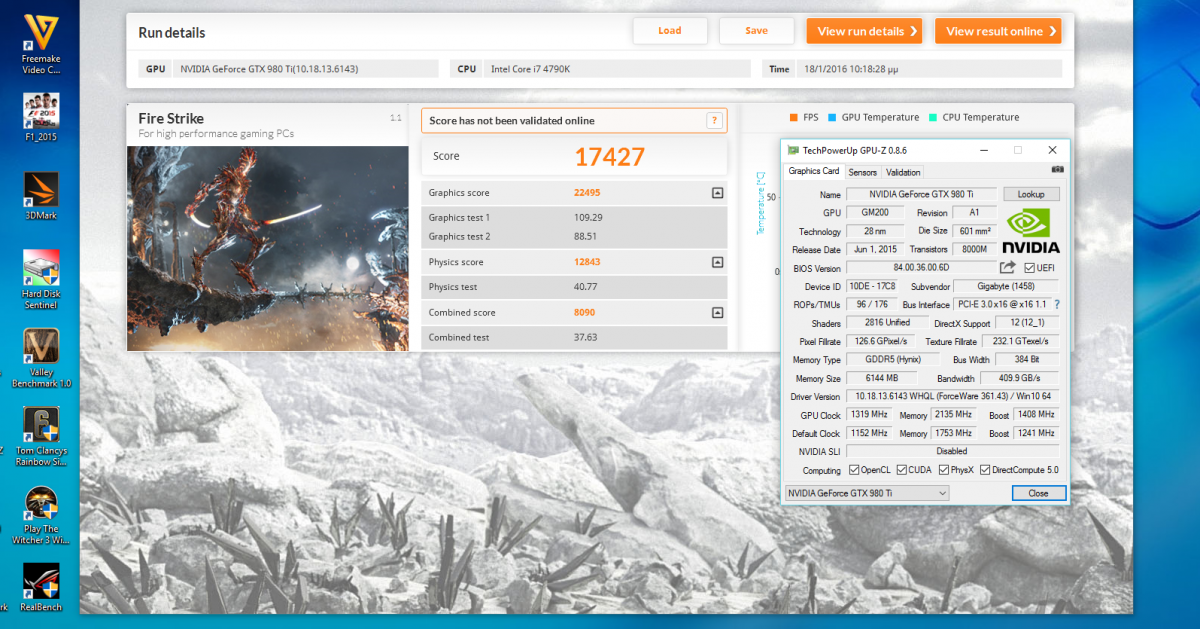The height and width of the screenshot is (629, 1200).
Task: Open Tom Clancy's Rainbow Six shortcut
Action: click(x=41, y=437)
